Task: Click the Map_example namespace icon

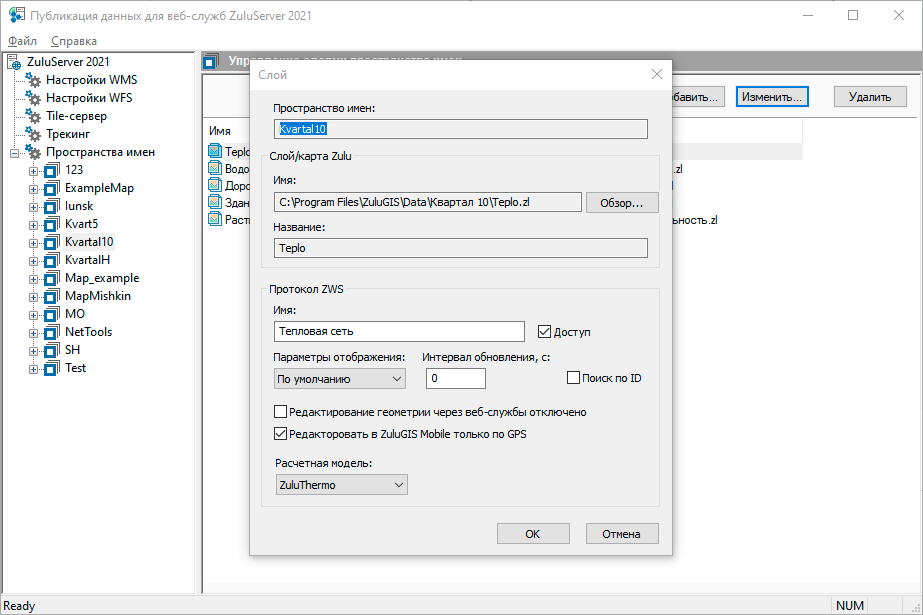Action: [51, 278]
